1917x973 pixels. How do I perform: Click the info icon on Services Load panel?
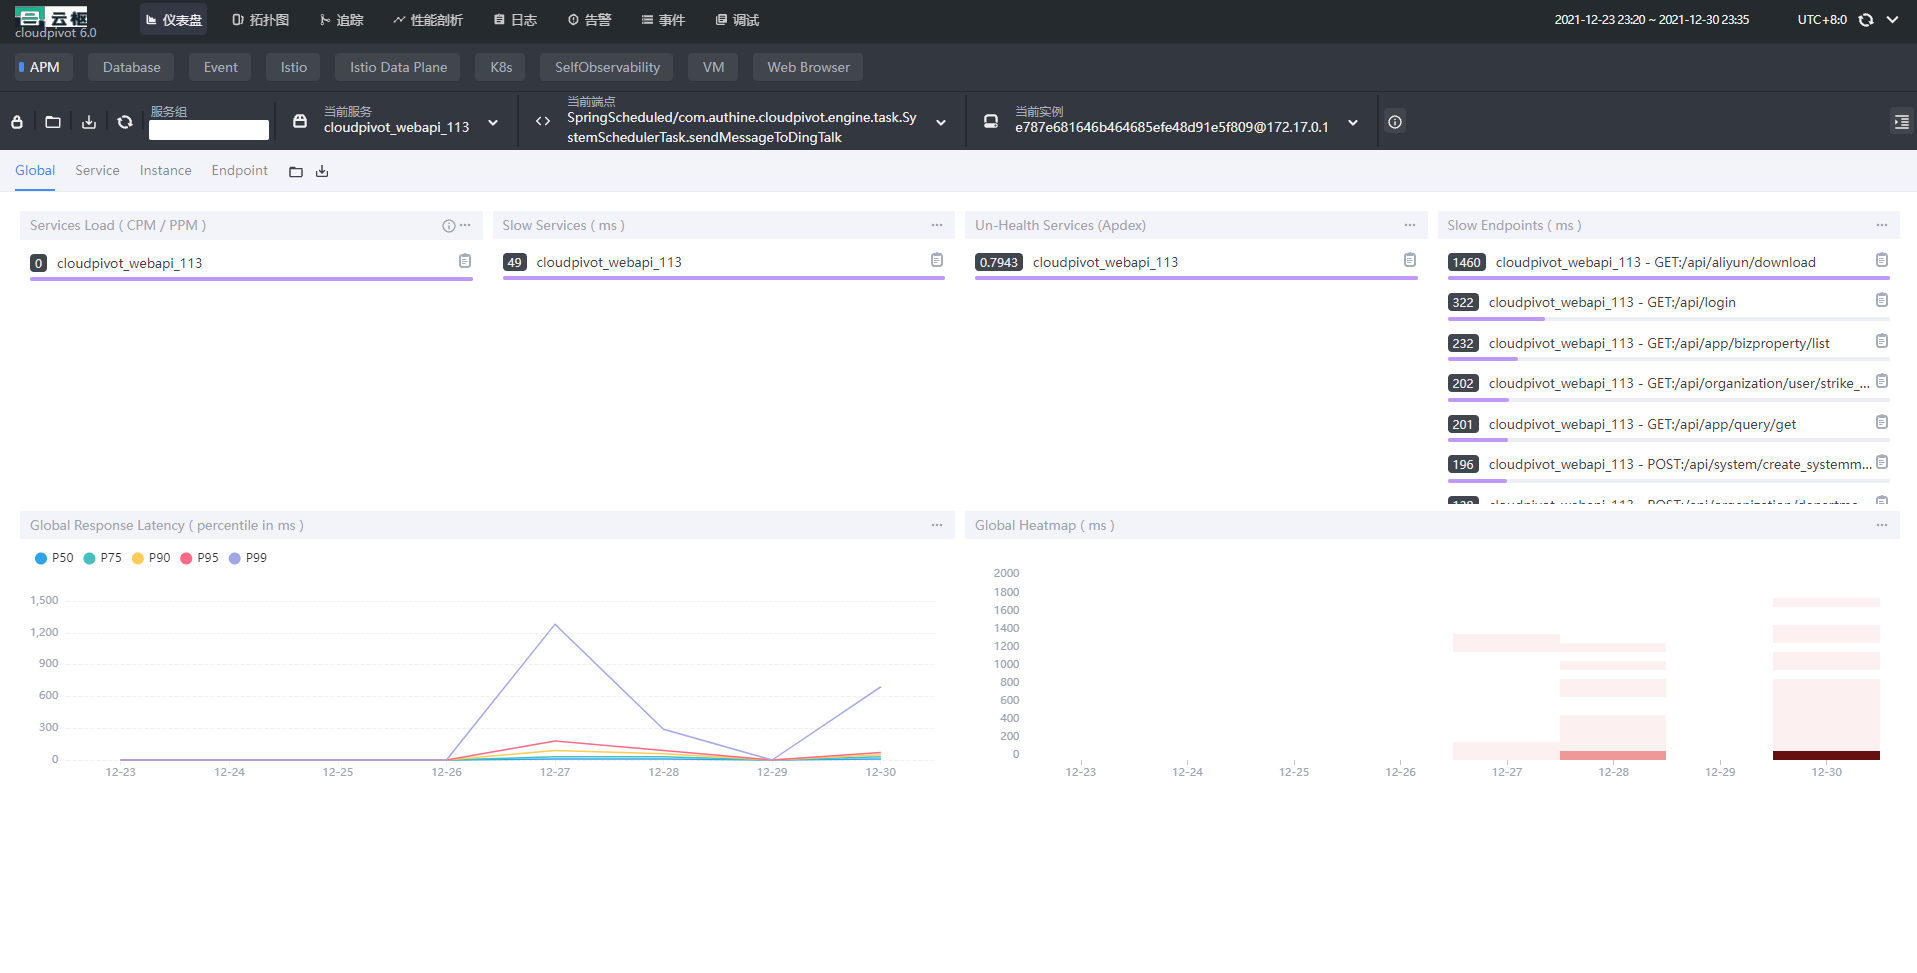pyautogui.click(x=449, y=226)
